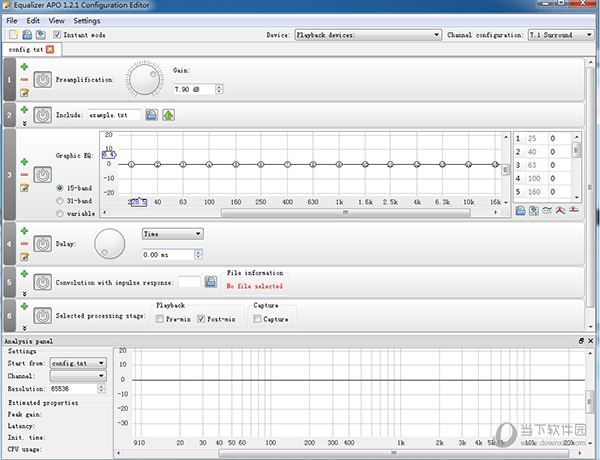The width and height of the screenshot is (600, 460).
Task: Click the Delay dial knob
Action: (x=110, y=244)
